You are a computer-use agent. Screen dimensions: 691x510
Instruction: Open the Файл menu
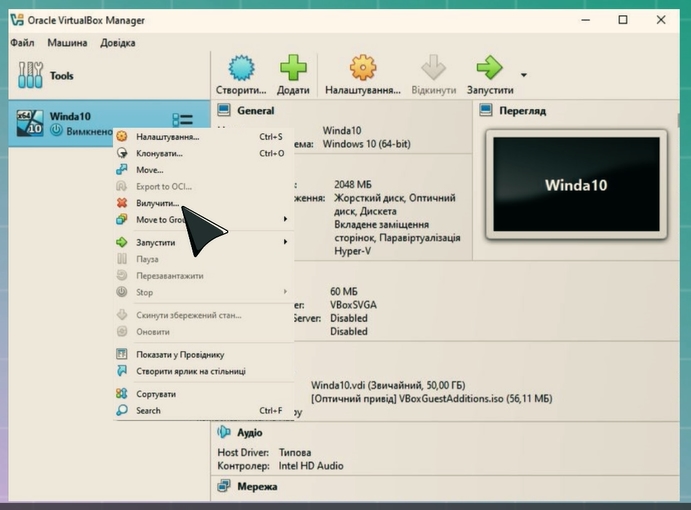point(22,43)
